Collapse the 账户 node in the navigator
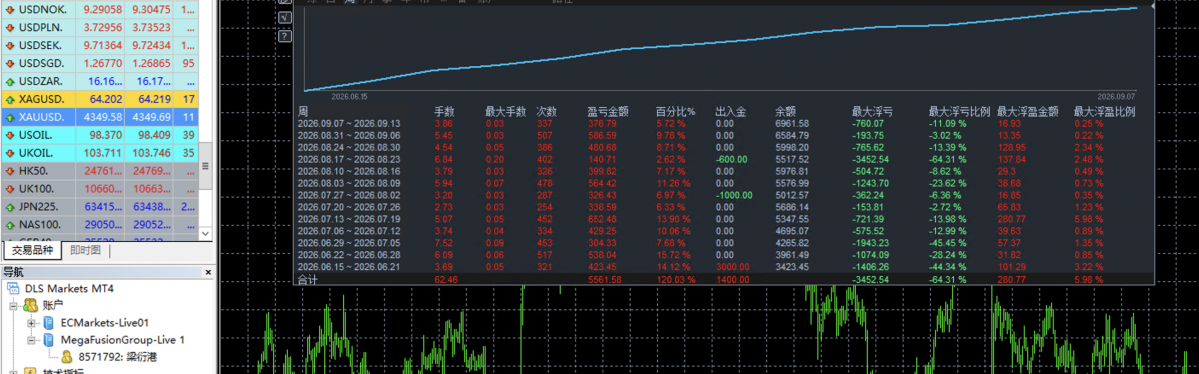The width and height of the screenshot is (1199, 374). [14, 305]
